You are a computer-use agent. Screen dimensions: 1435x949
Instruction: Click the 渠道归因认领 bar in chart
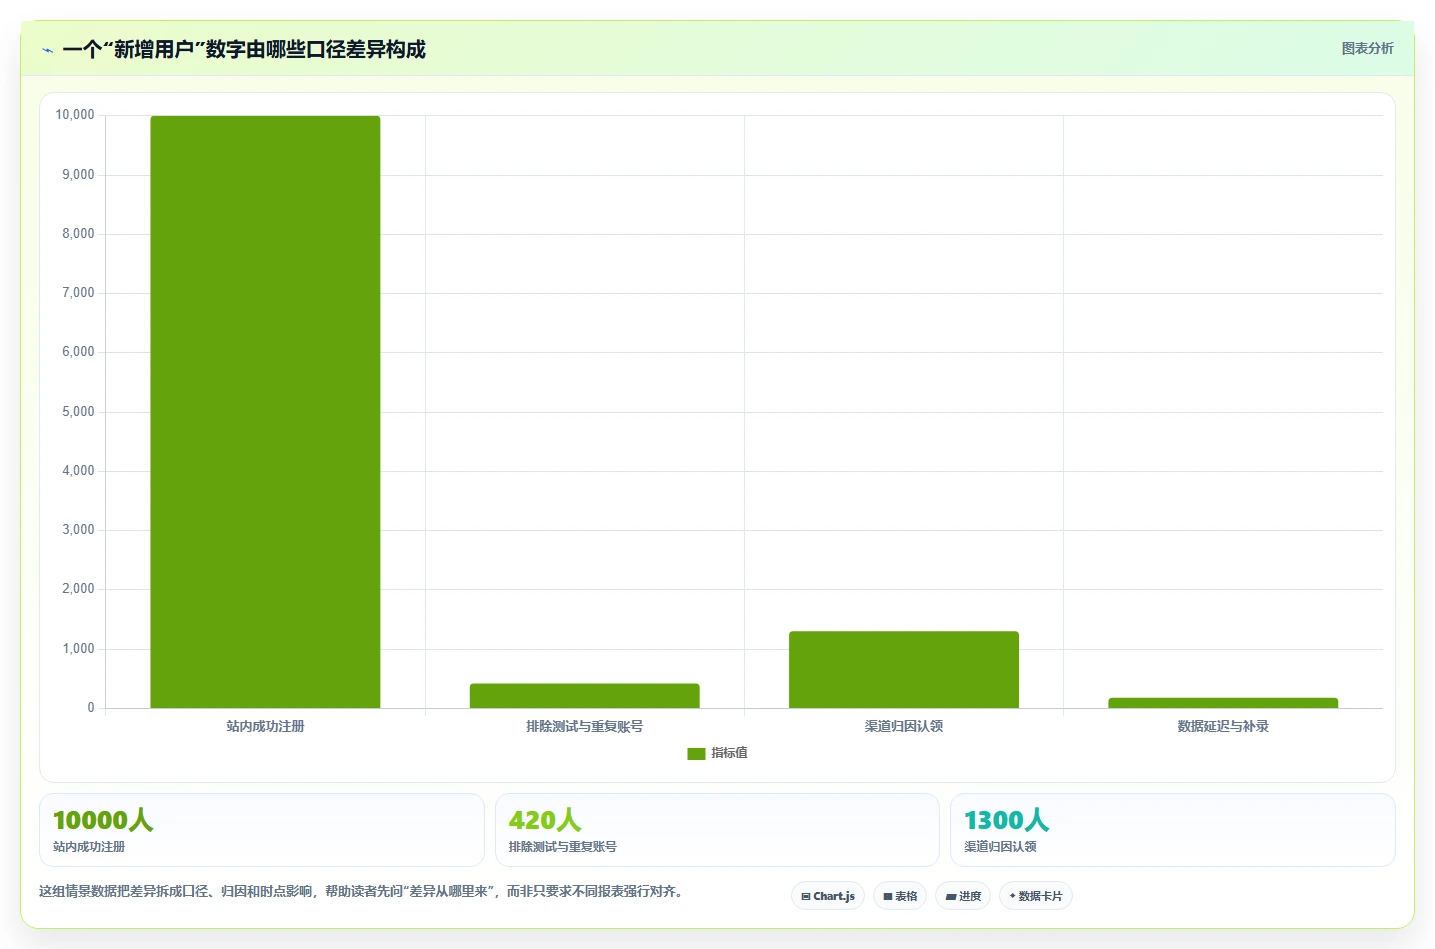pyautogui.click(x=904, y=670)
